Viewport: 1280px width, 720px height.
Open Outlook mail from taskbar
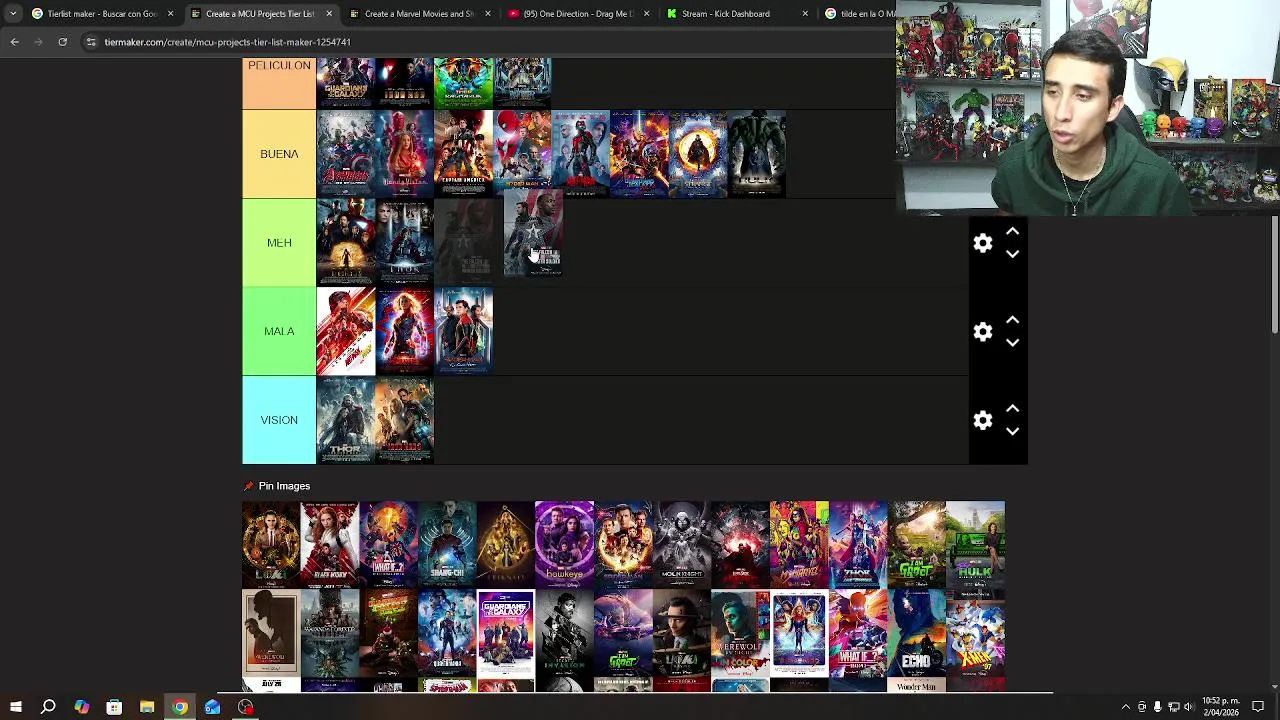pos(213,707)
